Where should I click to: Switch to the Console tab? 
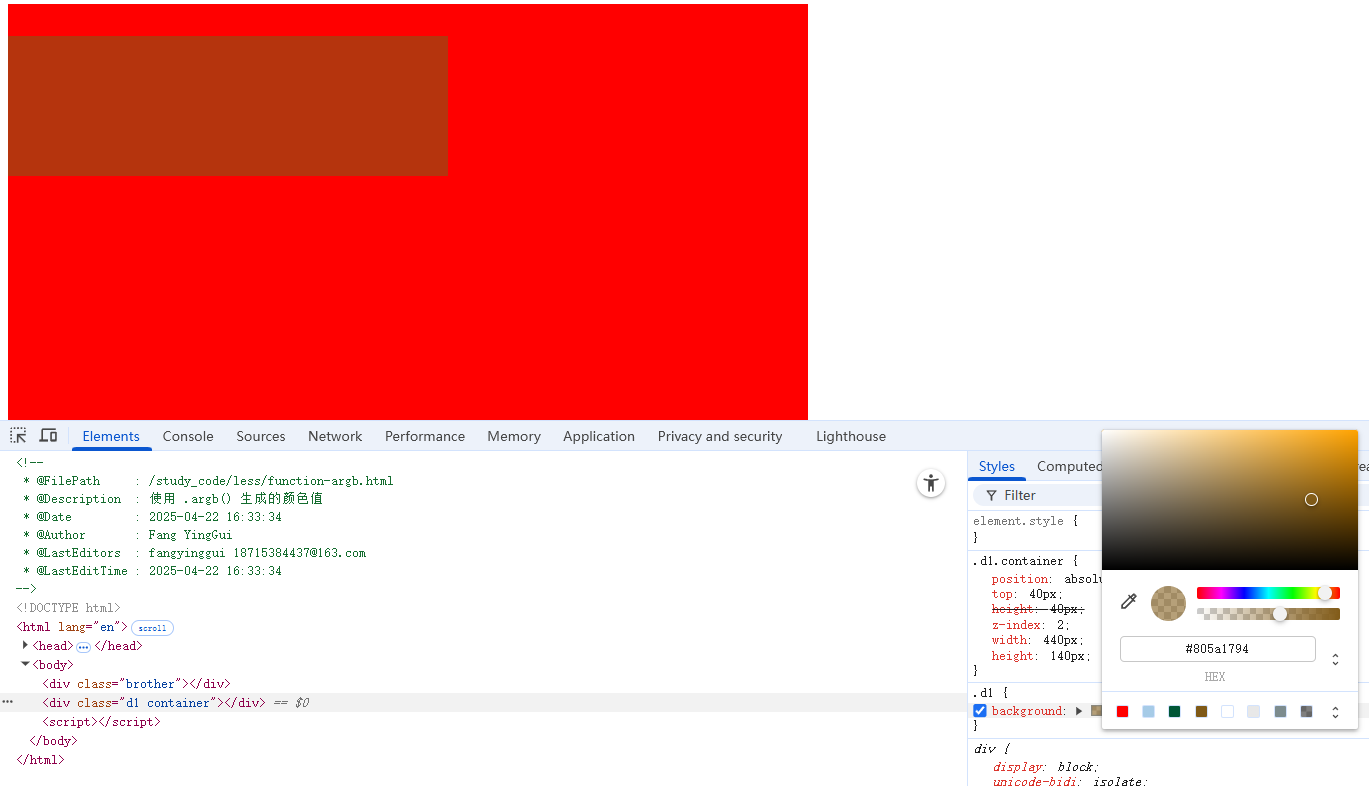coord(188,436)
